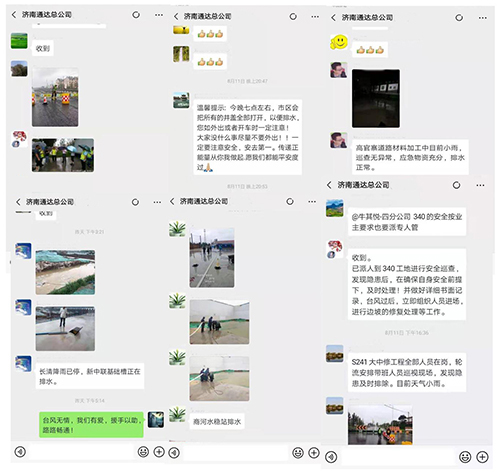Open the road barrier and traffic cones photo

click(x=55, y=97)
